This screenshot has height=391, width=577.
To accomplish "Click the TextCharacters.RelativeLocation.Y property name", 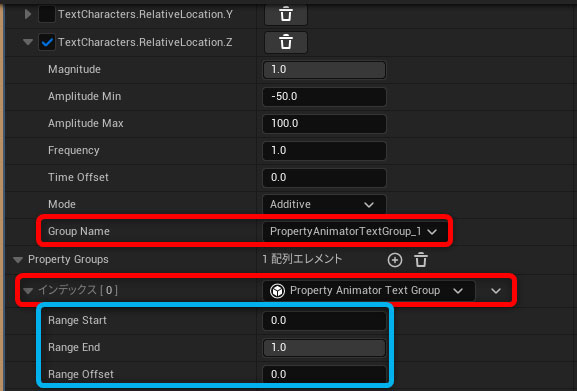I will point(145,14).
